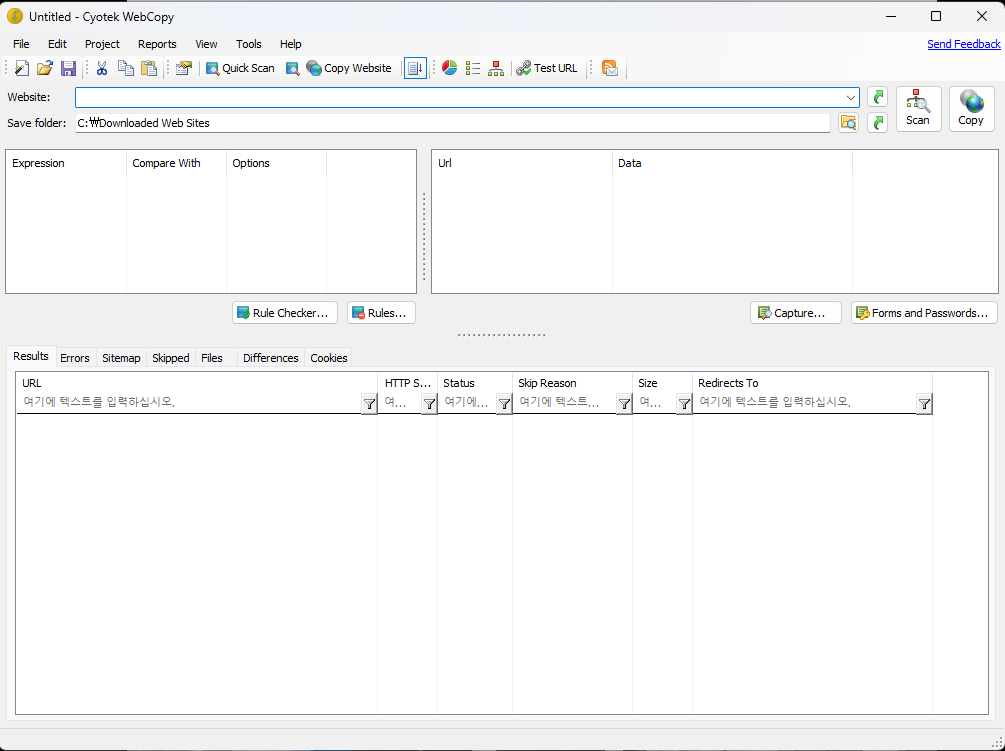
Task: Open Forms and Passwords dialog
Action: (924, 313)
